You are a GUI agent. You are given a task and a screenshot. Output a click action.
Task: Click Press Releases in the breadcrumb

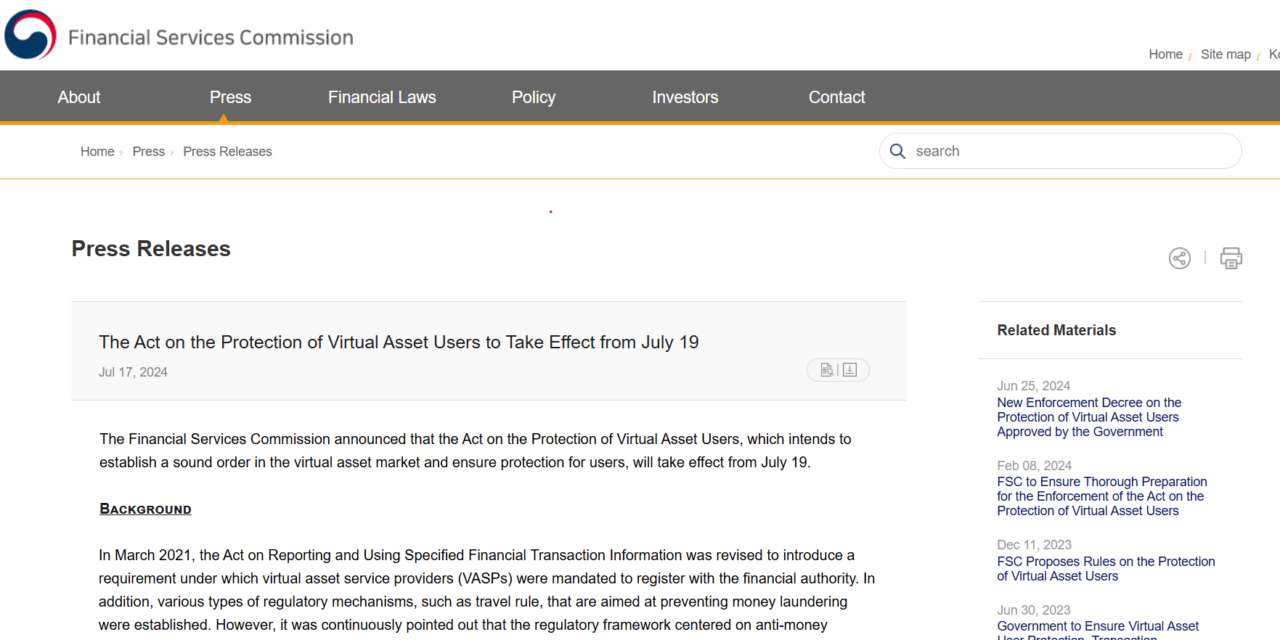click(227, 151)
